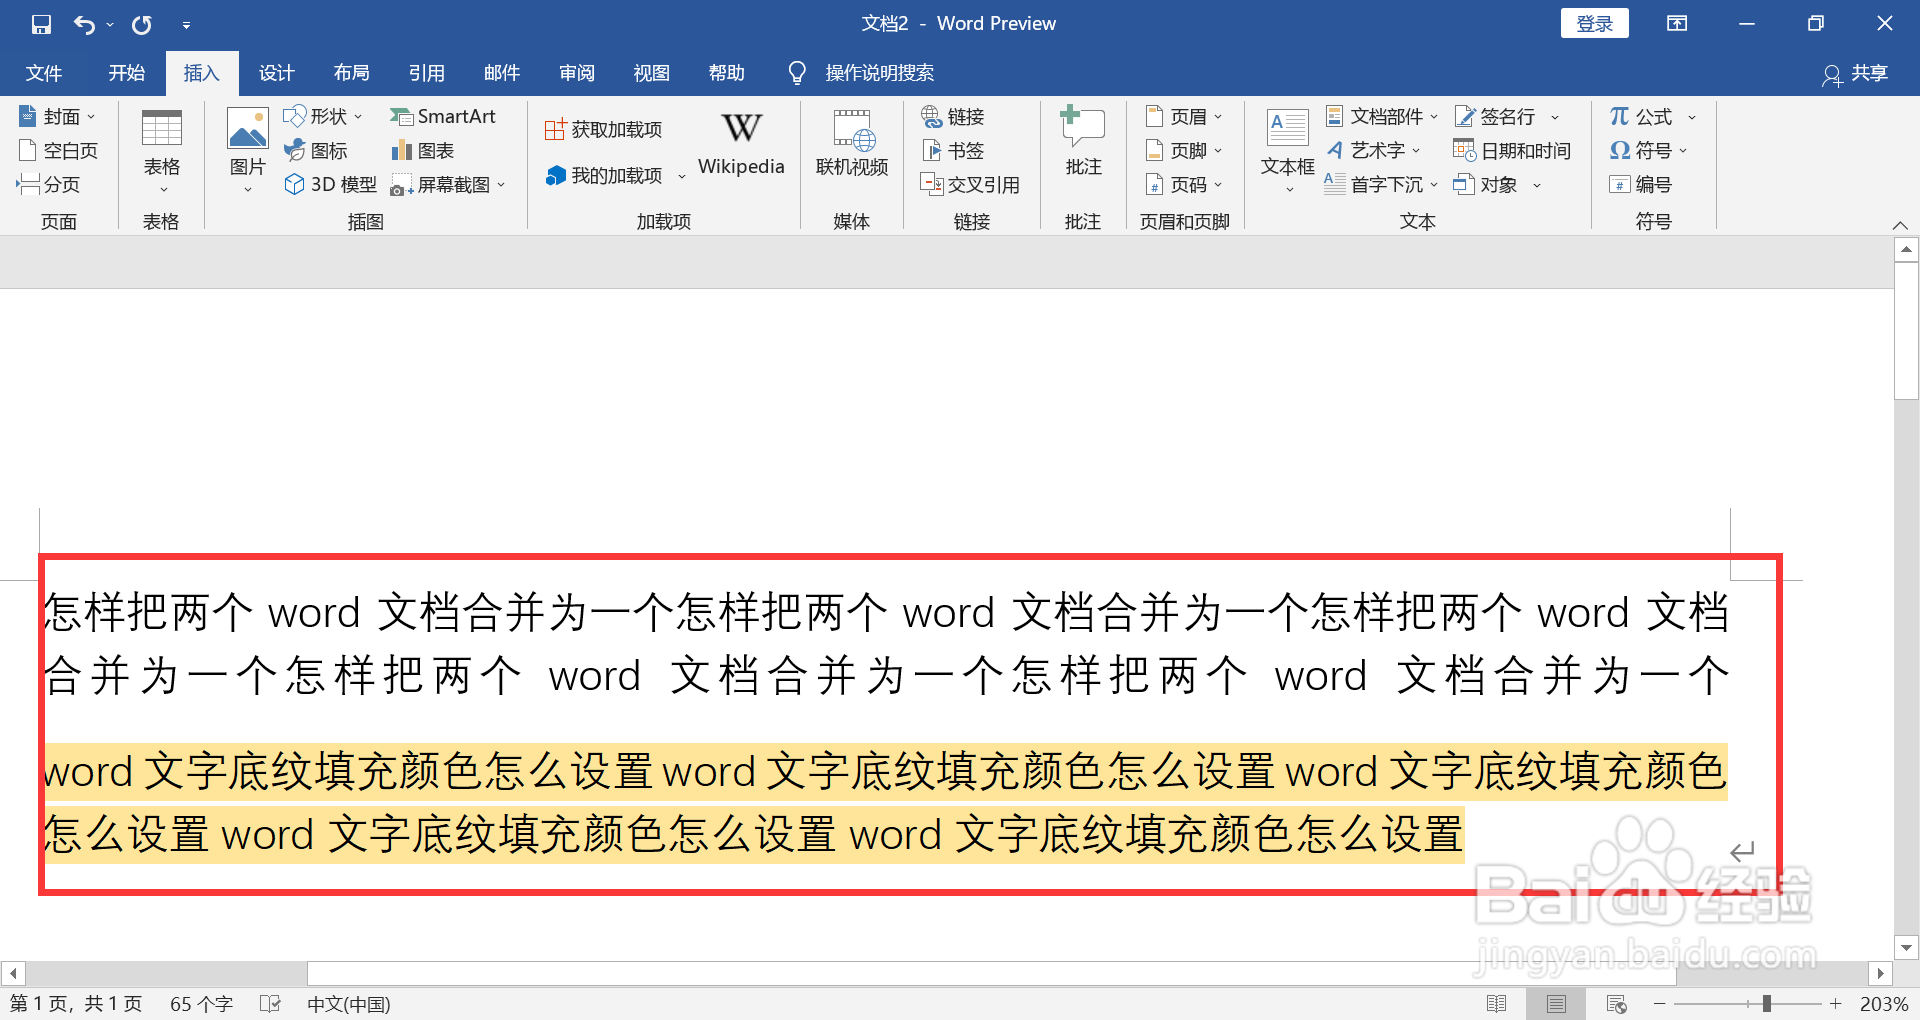Click the 203% zoom level
Viewport: 1920px width, 1020px height.
[x=1884, y=1004]
